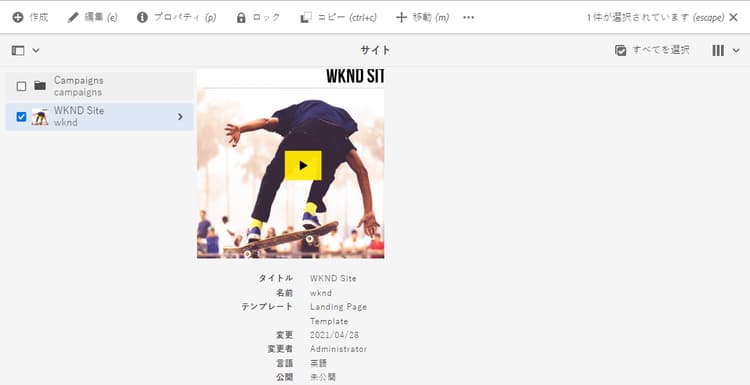Open the more actions ellipsis menu
Viewport: 750px width, 385px height.
(x=469, y=18)
